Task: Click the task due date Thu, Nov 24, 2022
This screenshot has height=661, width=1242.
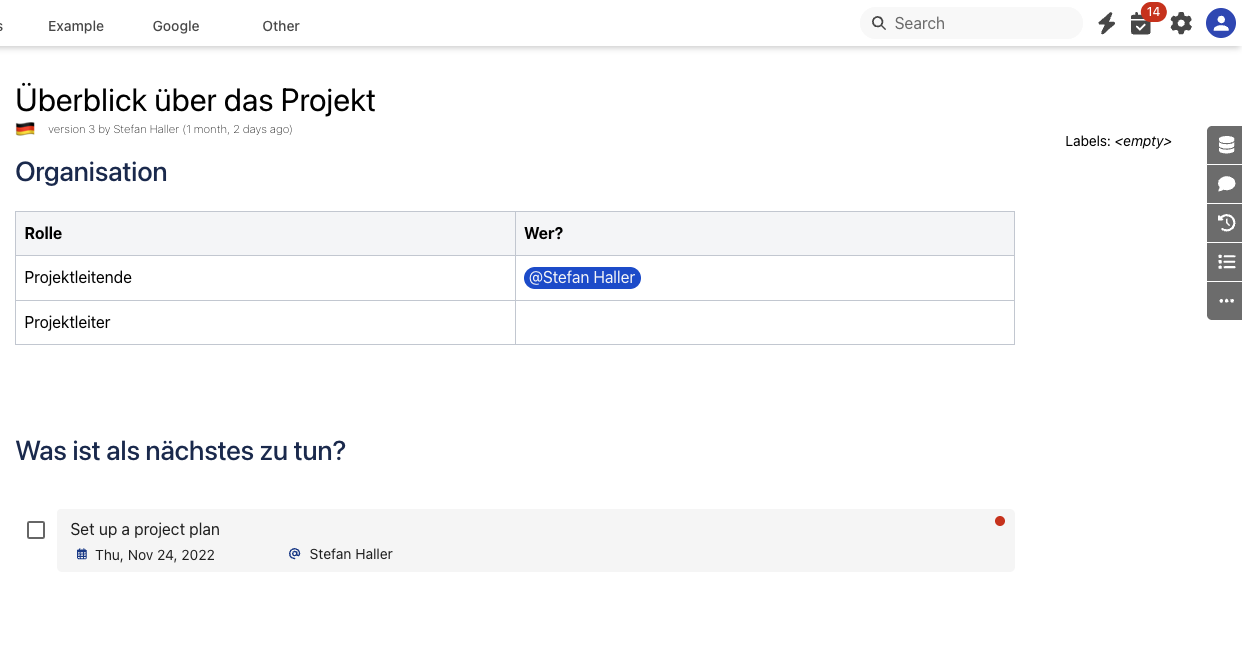Action: pyautogui.click(x=154, y=555)
